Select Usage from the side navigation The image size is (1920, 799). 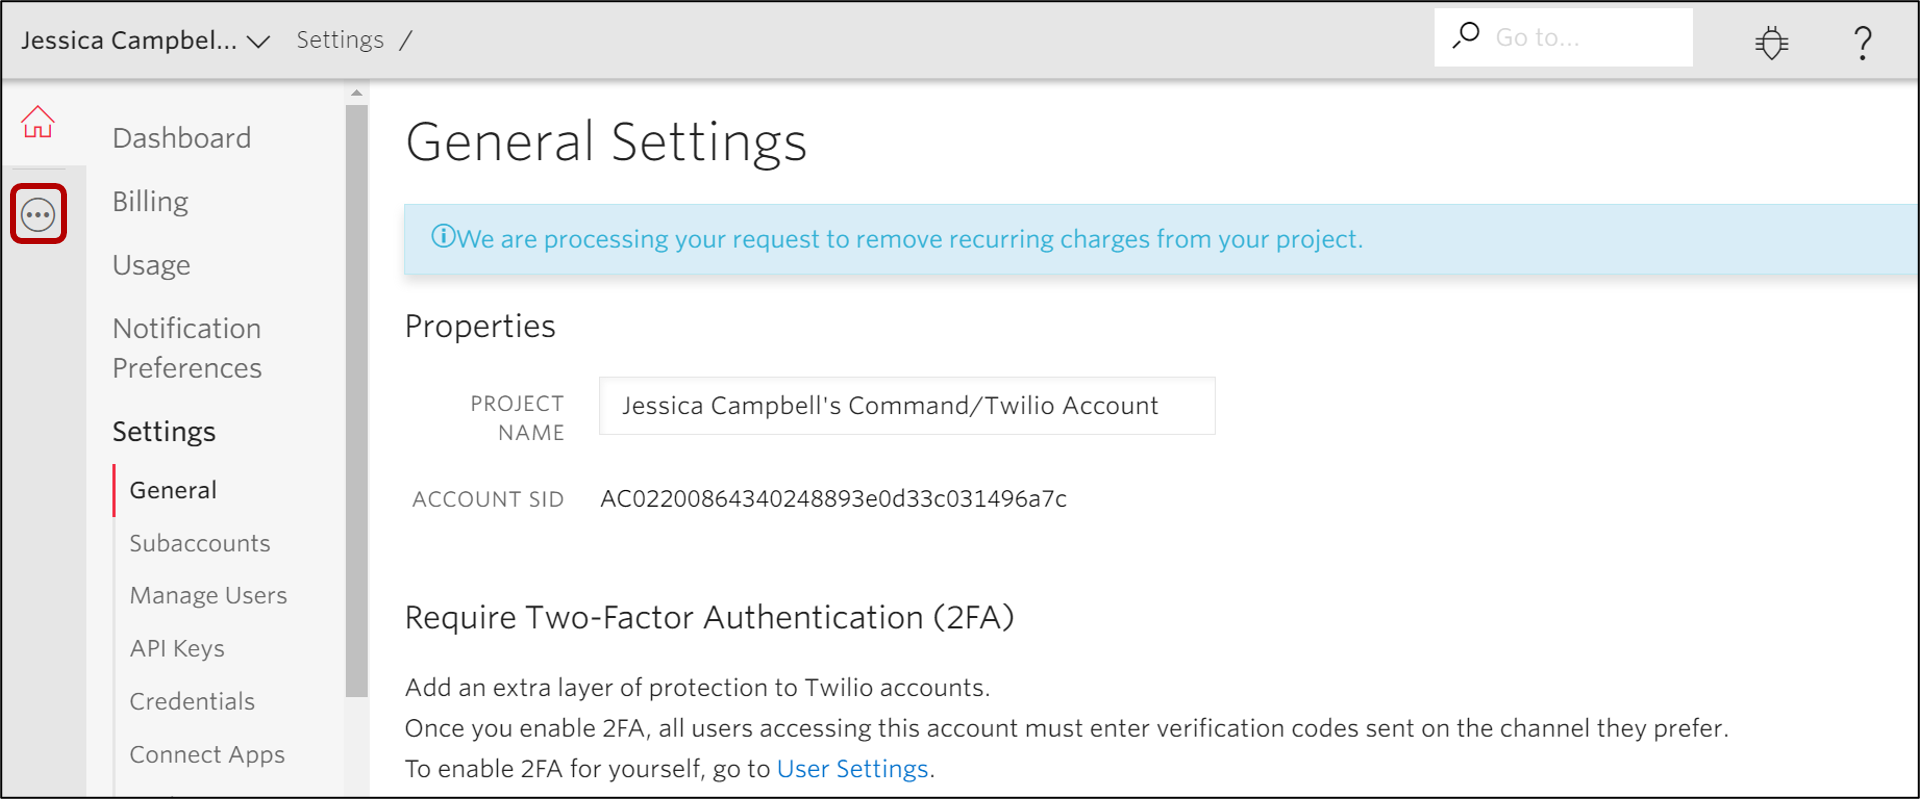click(151, 265)
